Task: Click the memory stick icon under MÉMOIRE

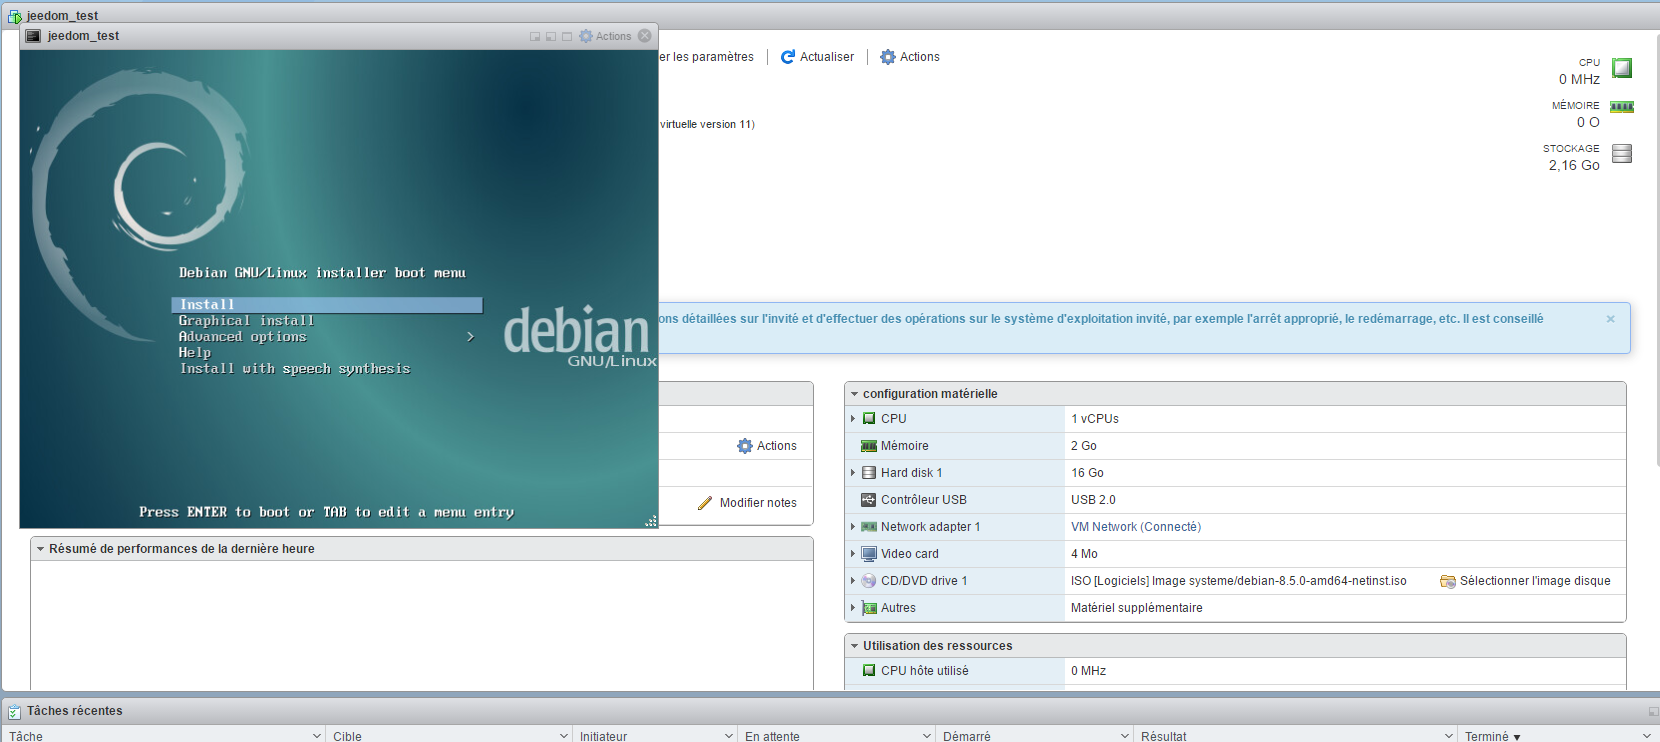Action: pos(1622,107)
